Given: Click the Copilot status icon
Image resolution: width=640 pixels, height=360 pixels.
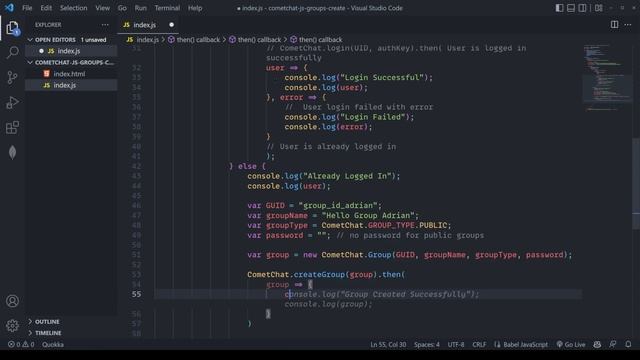Looking at the screenshot, I should pyautogui.click(x=597, y=344).
